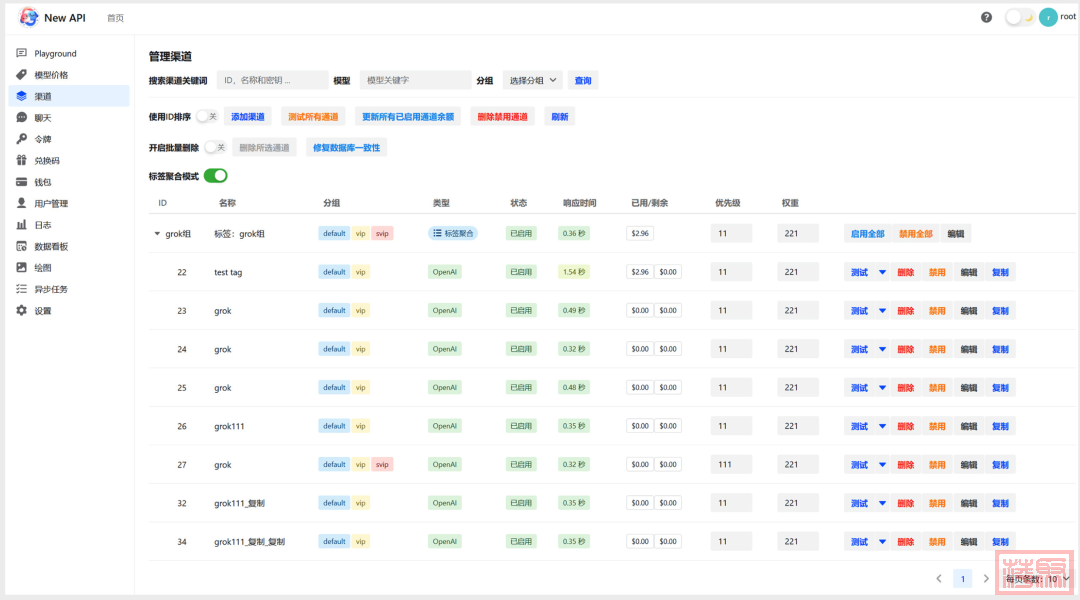
Task: Click the 添加渠道 button
Action: pos(248,117)
